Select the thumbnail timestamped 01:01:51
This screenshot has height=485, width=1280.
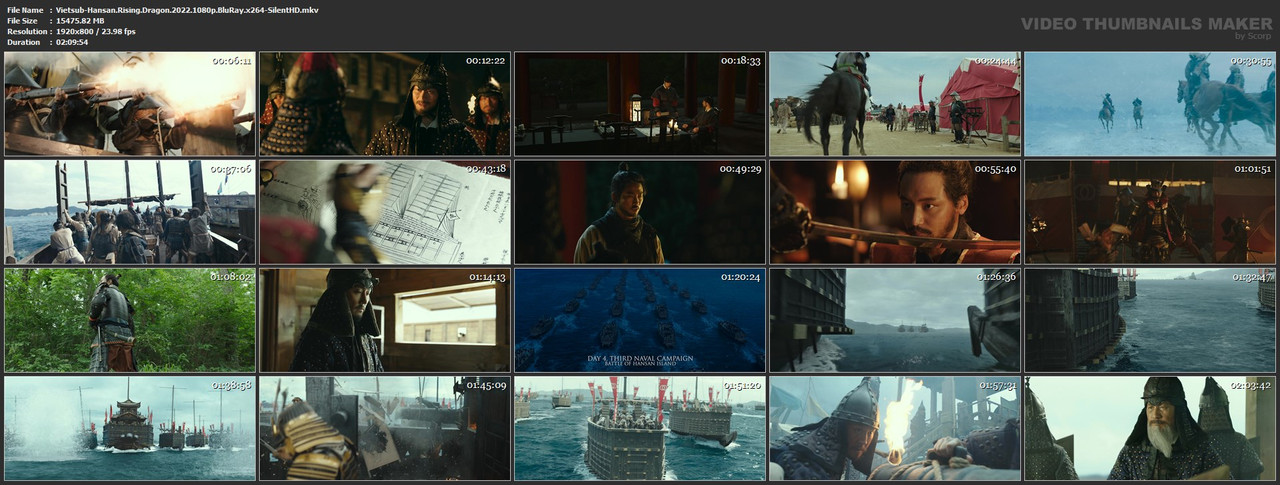click(x=1150, y=212)
